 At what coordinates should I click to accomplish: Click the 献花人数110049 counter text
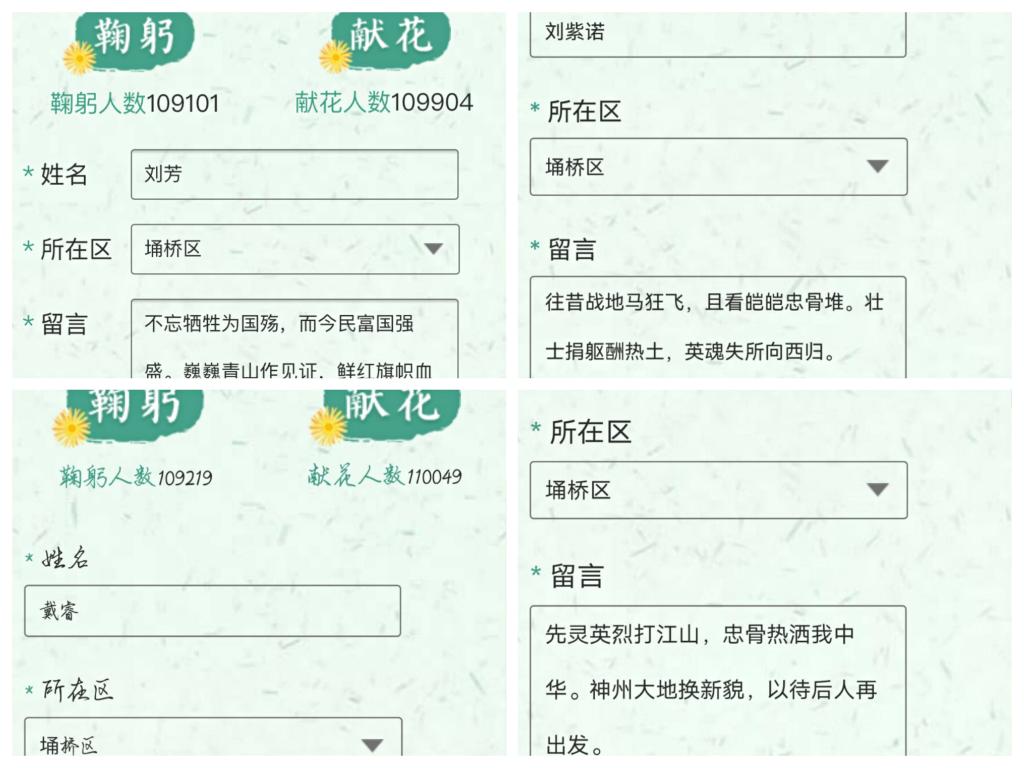tap(385, 476)
